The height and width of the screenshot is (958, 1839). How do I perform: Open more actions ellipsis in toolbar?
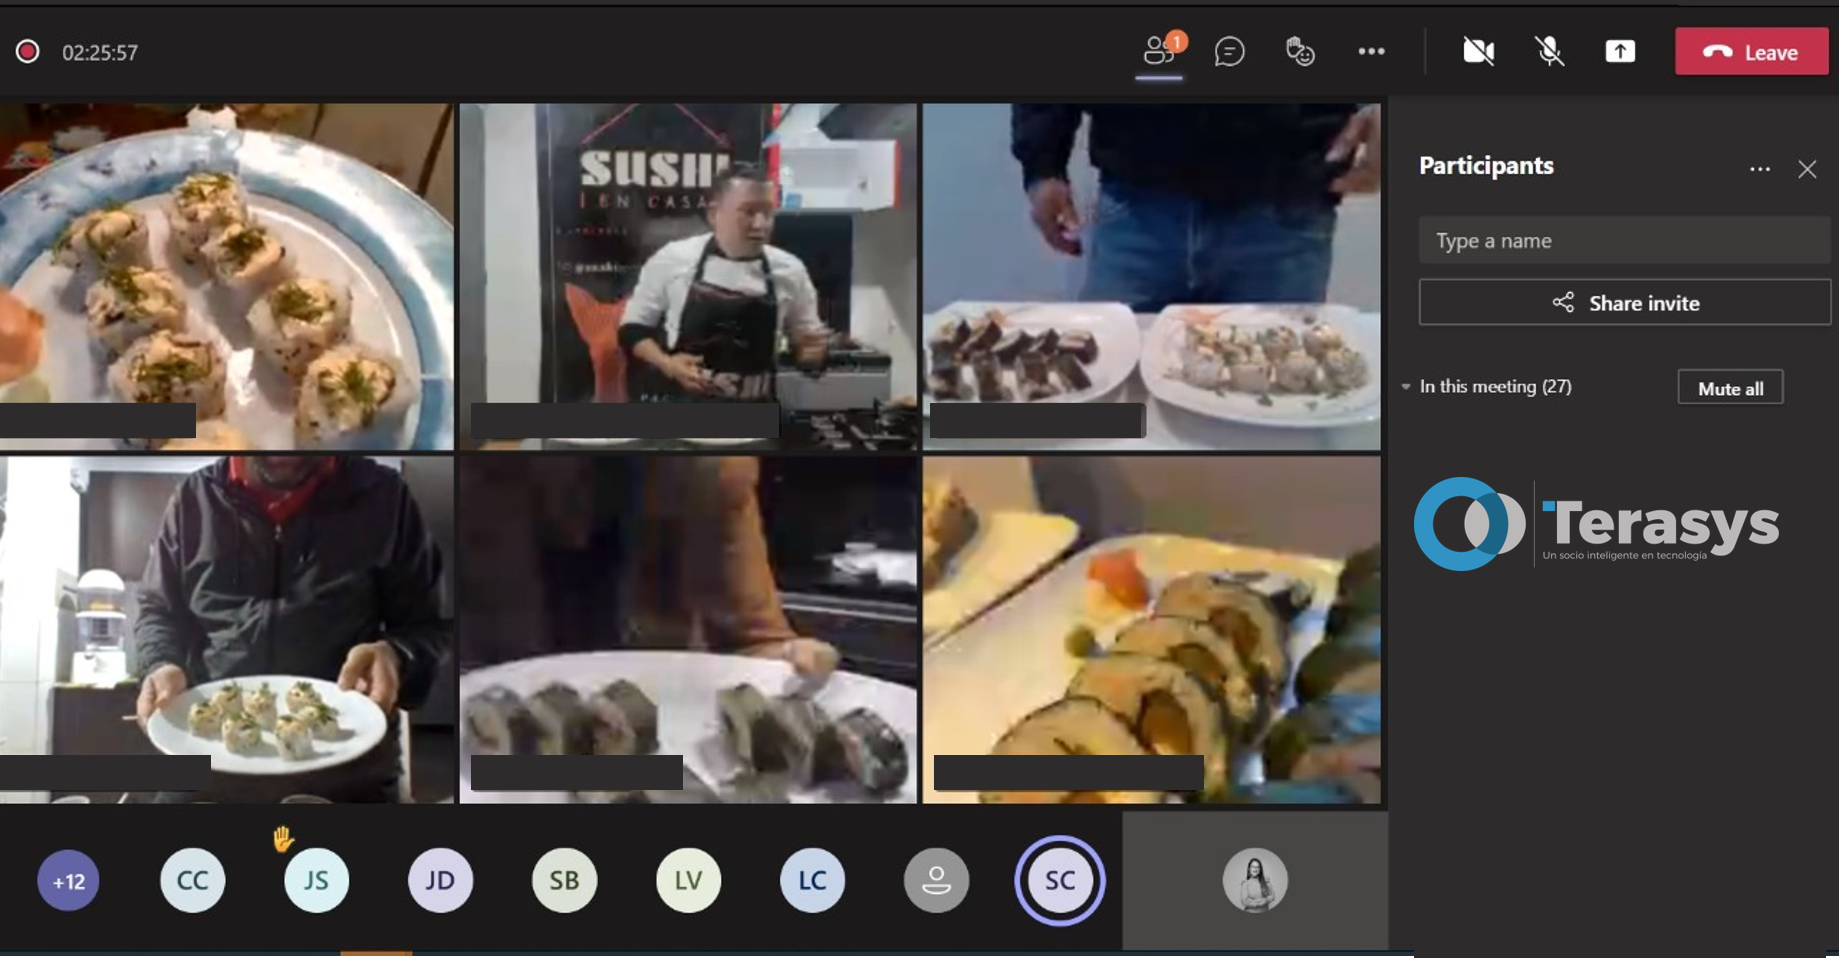[1371, 52]
